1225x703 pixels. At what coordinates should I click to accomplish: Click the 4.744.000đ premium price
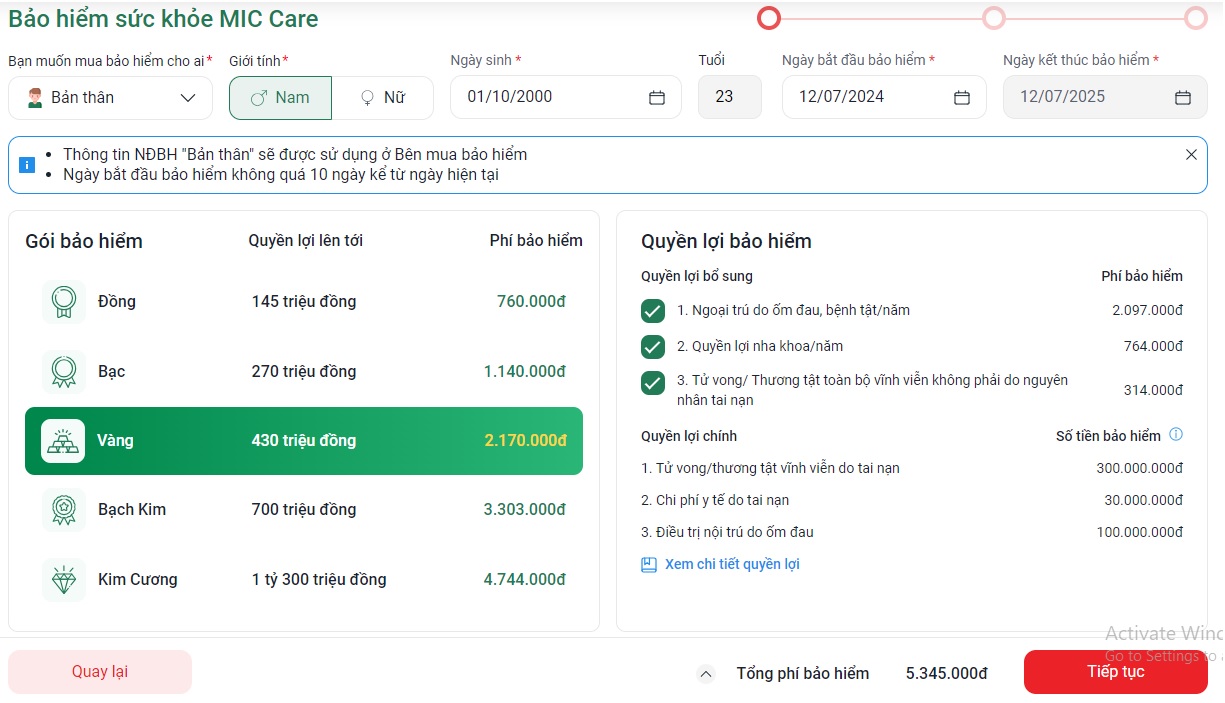tap(525, 580)
